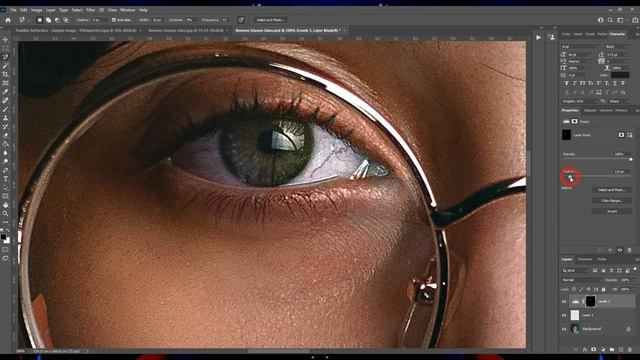
Task: Click the Levels 1 layer mask thumbnail
Action: (590, 301)
